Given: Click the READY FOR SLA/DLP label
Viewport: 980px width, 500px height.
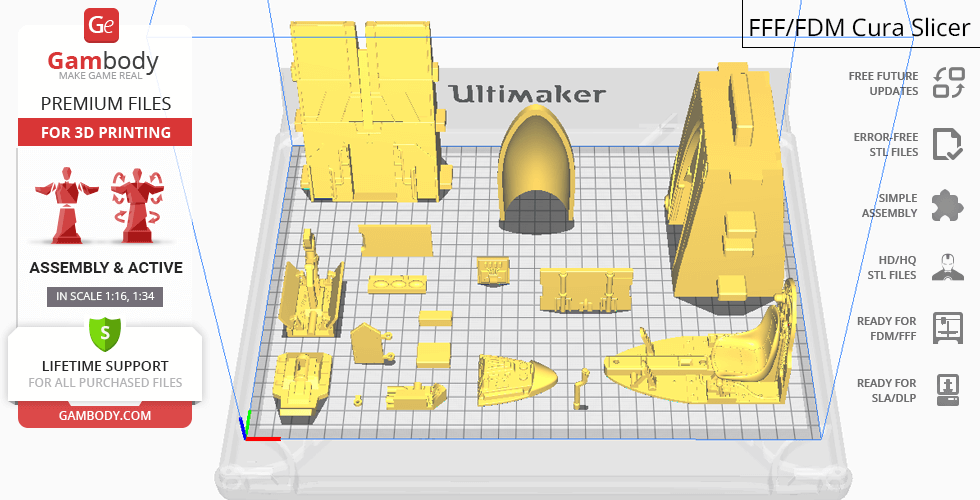Looking at the screenshot, I should pos(886,390).
